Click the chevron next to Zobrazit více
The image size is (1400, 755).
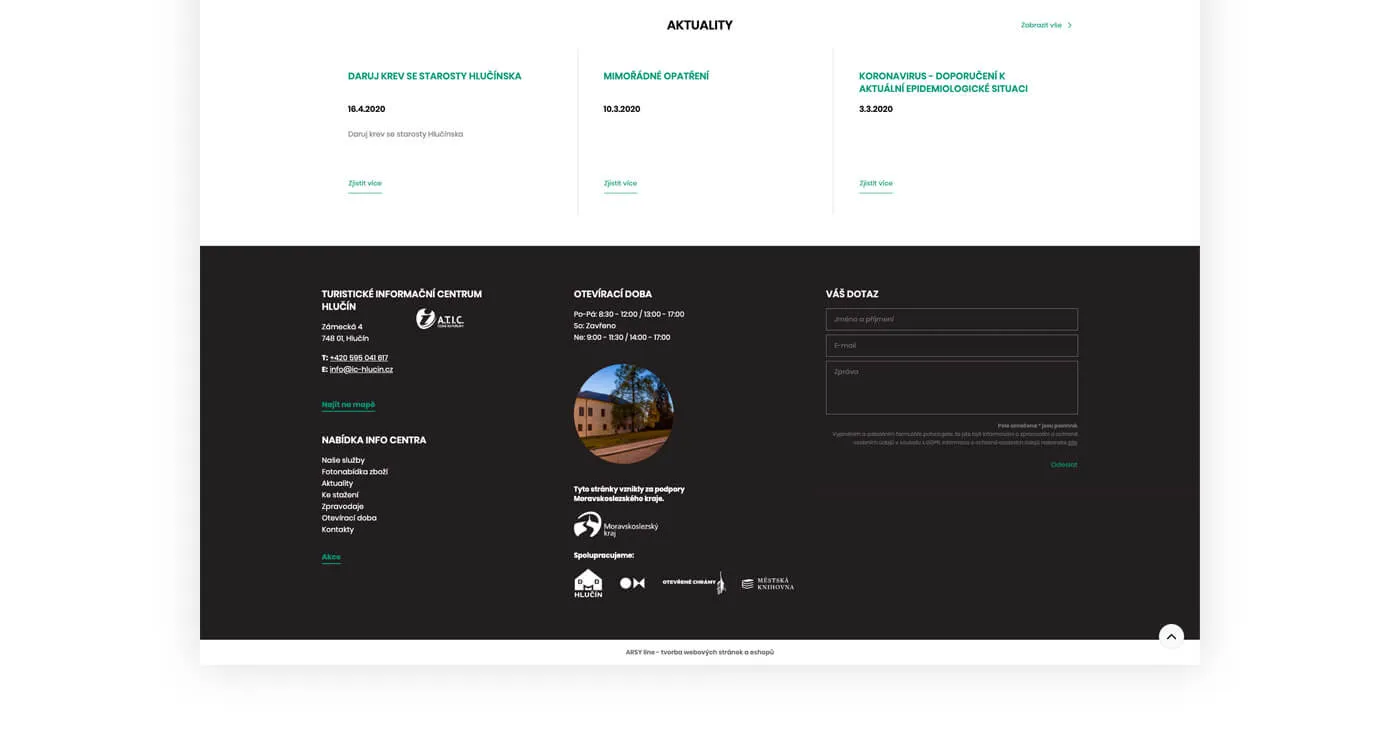tap(1070, 25)
